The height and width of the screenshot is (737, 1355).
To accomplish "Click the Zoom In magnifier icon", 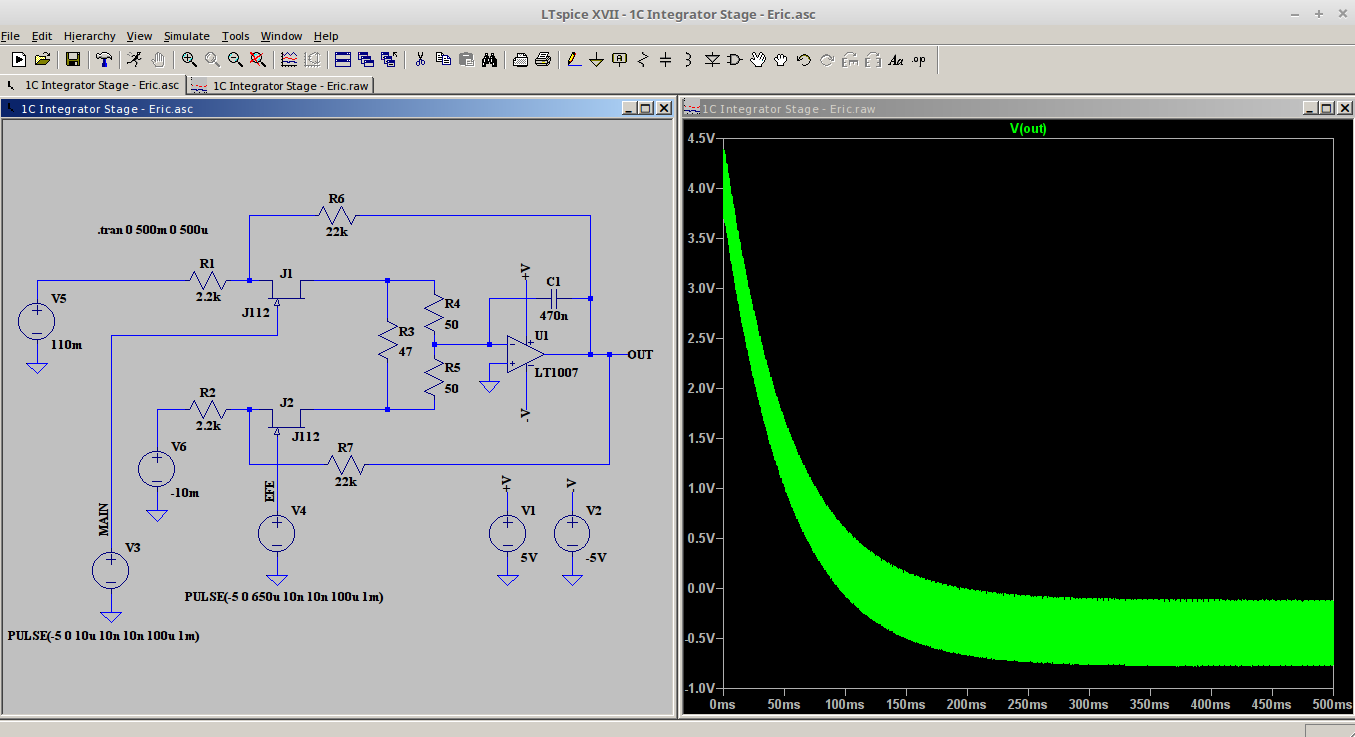I will coord(189,60).
